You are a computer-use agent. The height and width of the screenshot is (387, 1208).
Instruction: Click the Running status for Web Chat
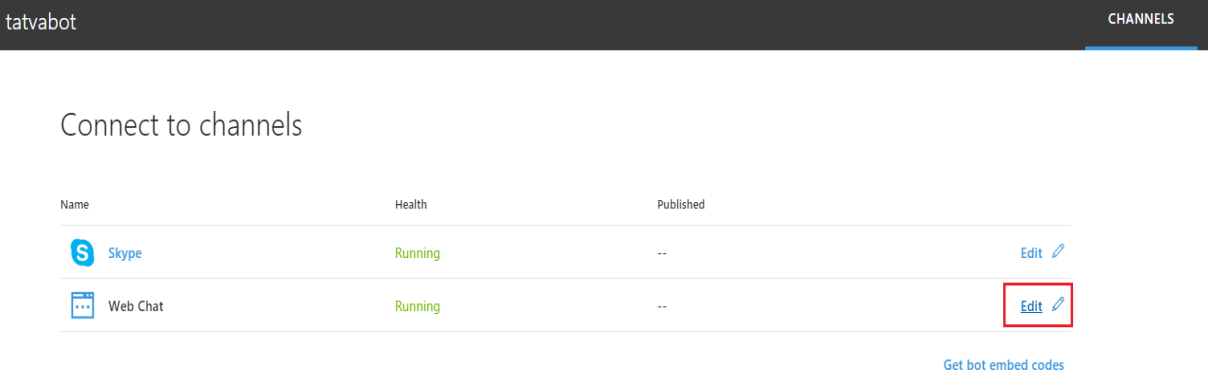[x=418, y=306]
